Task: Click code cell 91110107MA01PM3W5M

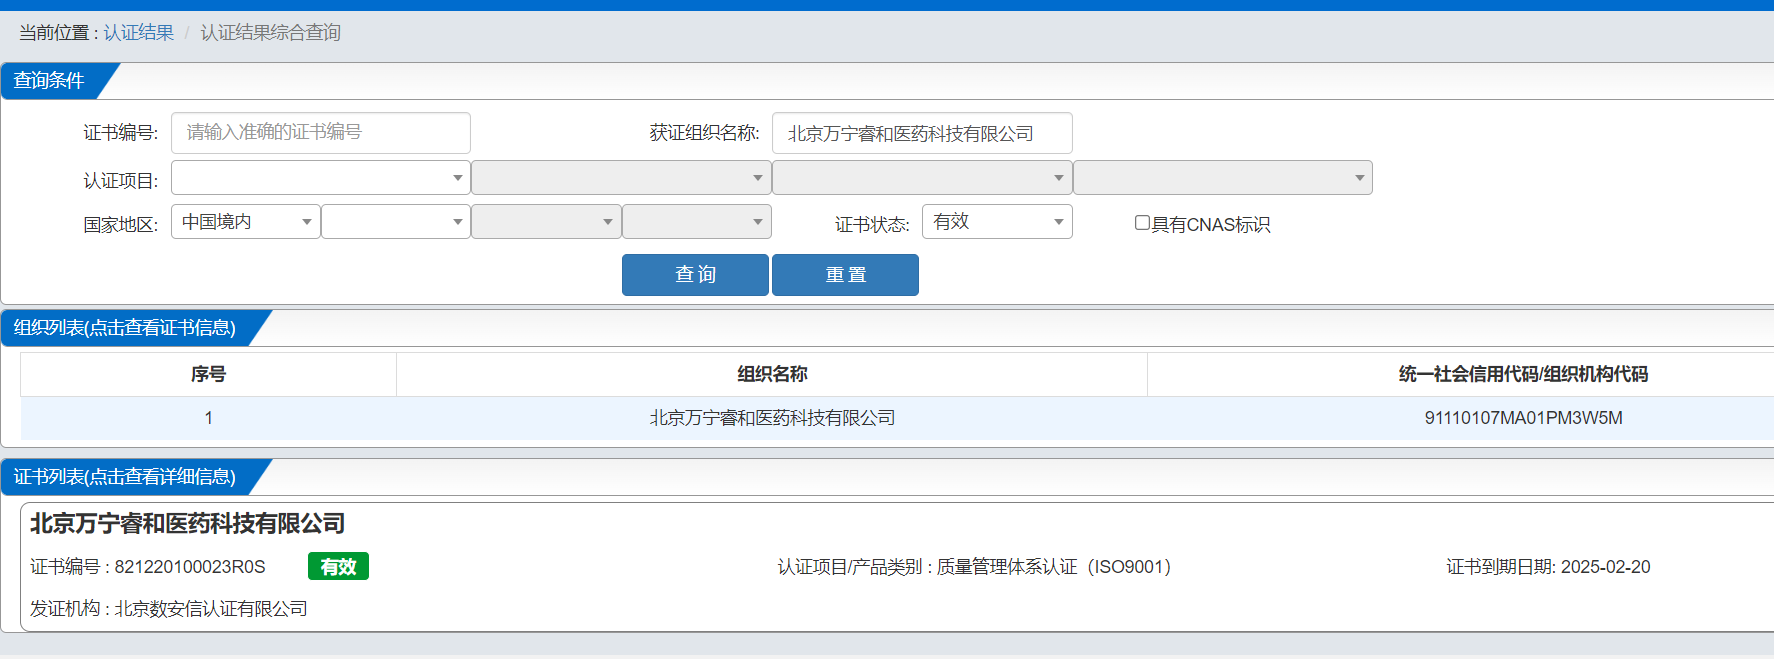Action: [x=1523, y=418]
